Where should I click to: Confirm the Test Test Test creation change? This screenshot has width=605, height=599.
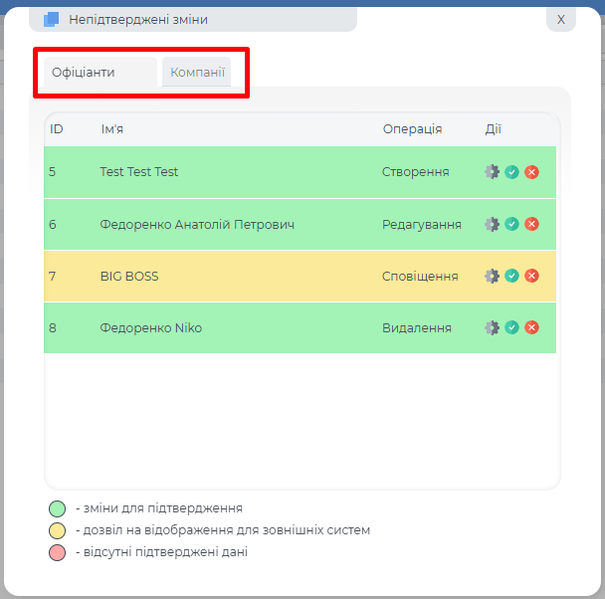tap(512, 172)
